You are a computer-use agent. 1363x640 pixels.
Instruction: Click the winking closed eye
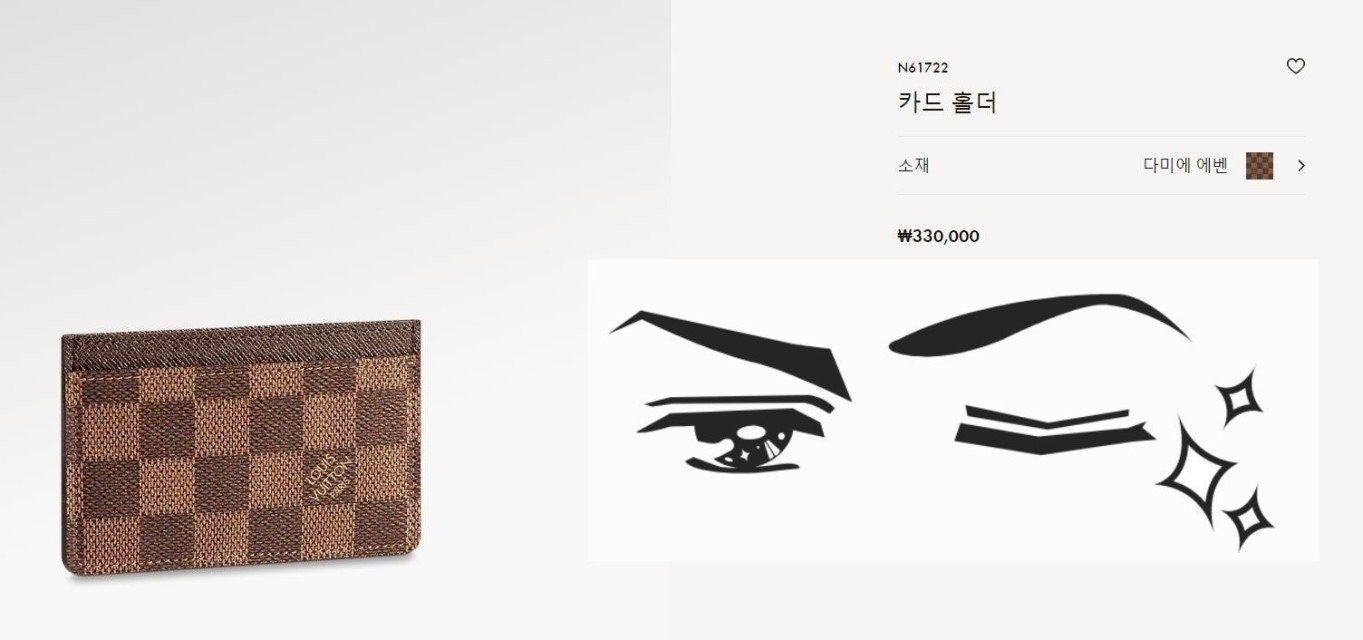click(x=1052, y=428)
